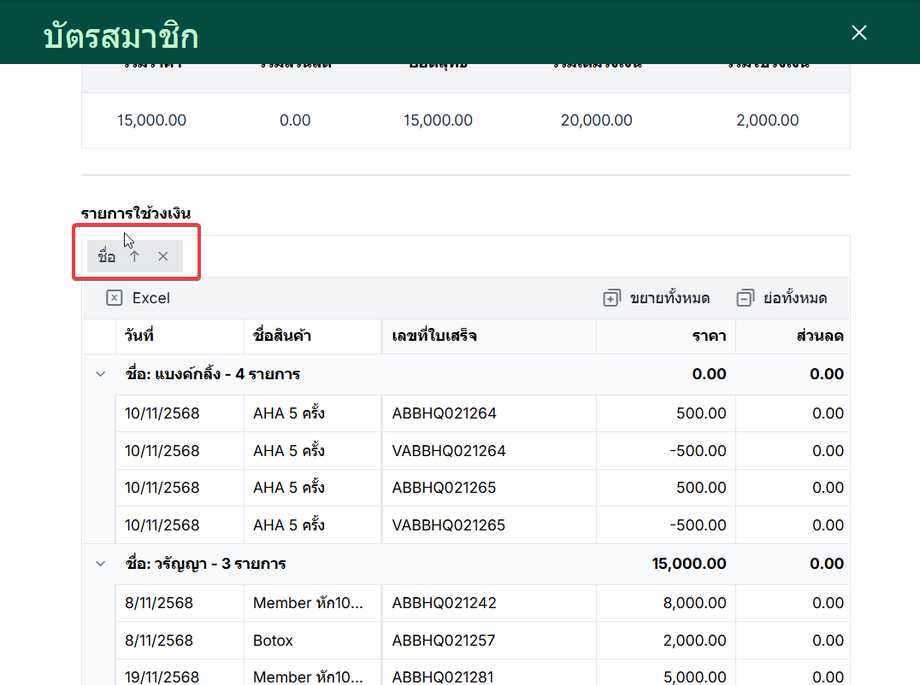The height and width of the screenshot is (685, 920).
Task: Click the ชื่อ: วรัญญา - 3 รายการ group title
Action: (x=206, y=564)
